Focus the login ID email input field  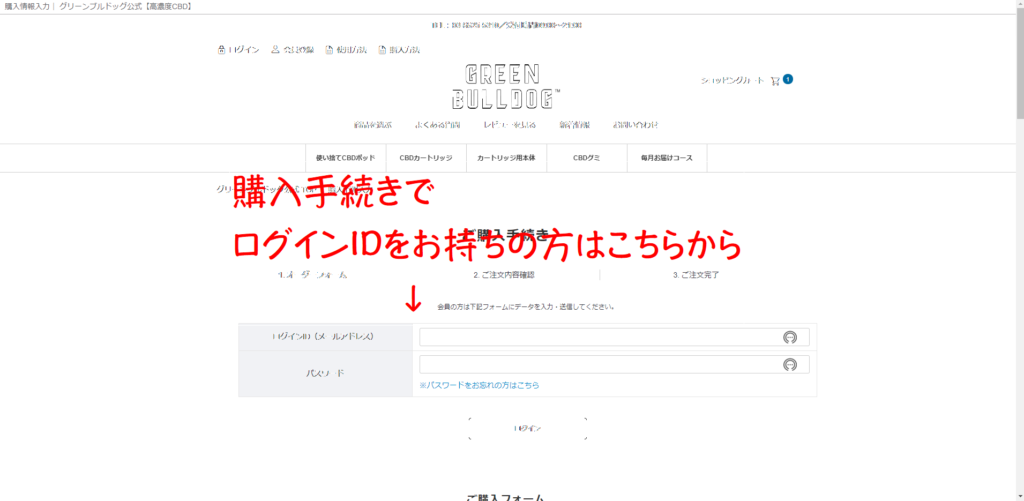tap(614, 337)
